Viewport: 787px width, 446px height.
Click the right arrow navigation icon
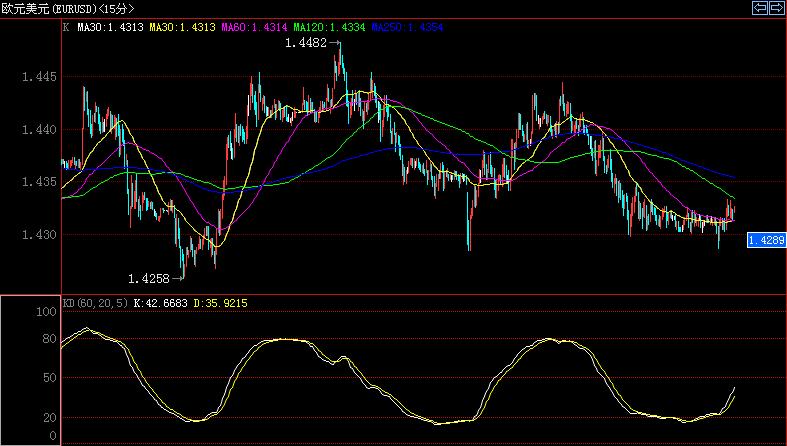pyautogui.click(x=776, y=8)
